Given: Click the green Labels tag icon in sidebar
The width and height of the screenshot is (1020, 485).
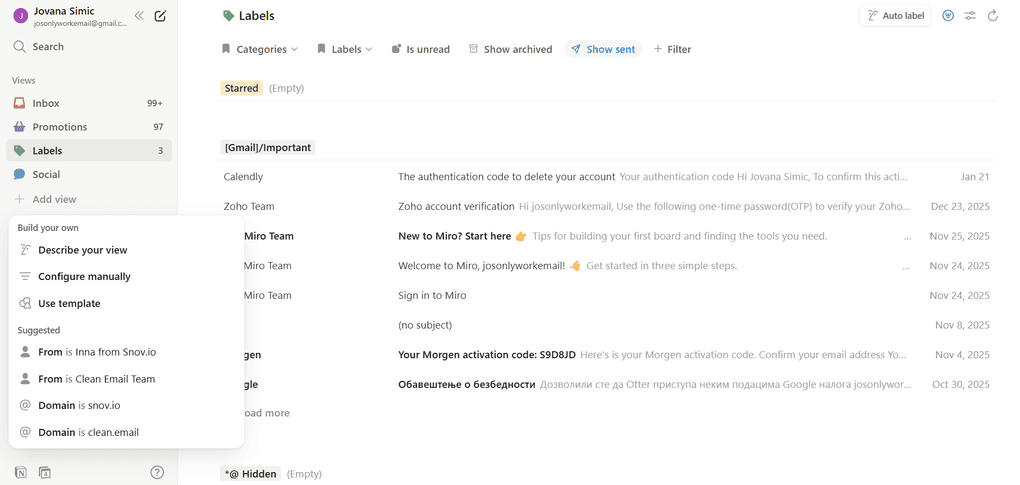Looking at the screenshot, I should pyautogui.click(x=20, y=151).
